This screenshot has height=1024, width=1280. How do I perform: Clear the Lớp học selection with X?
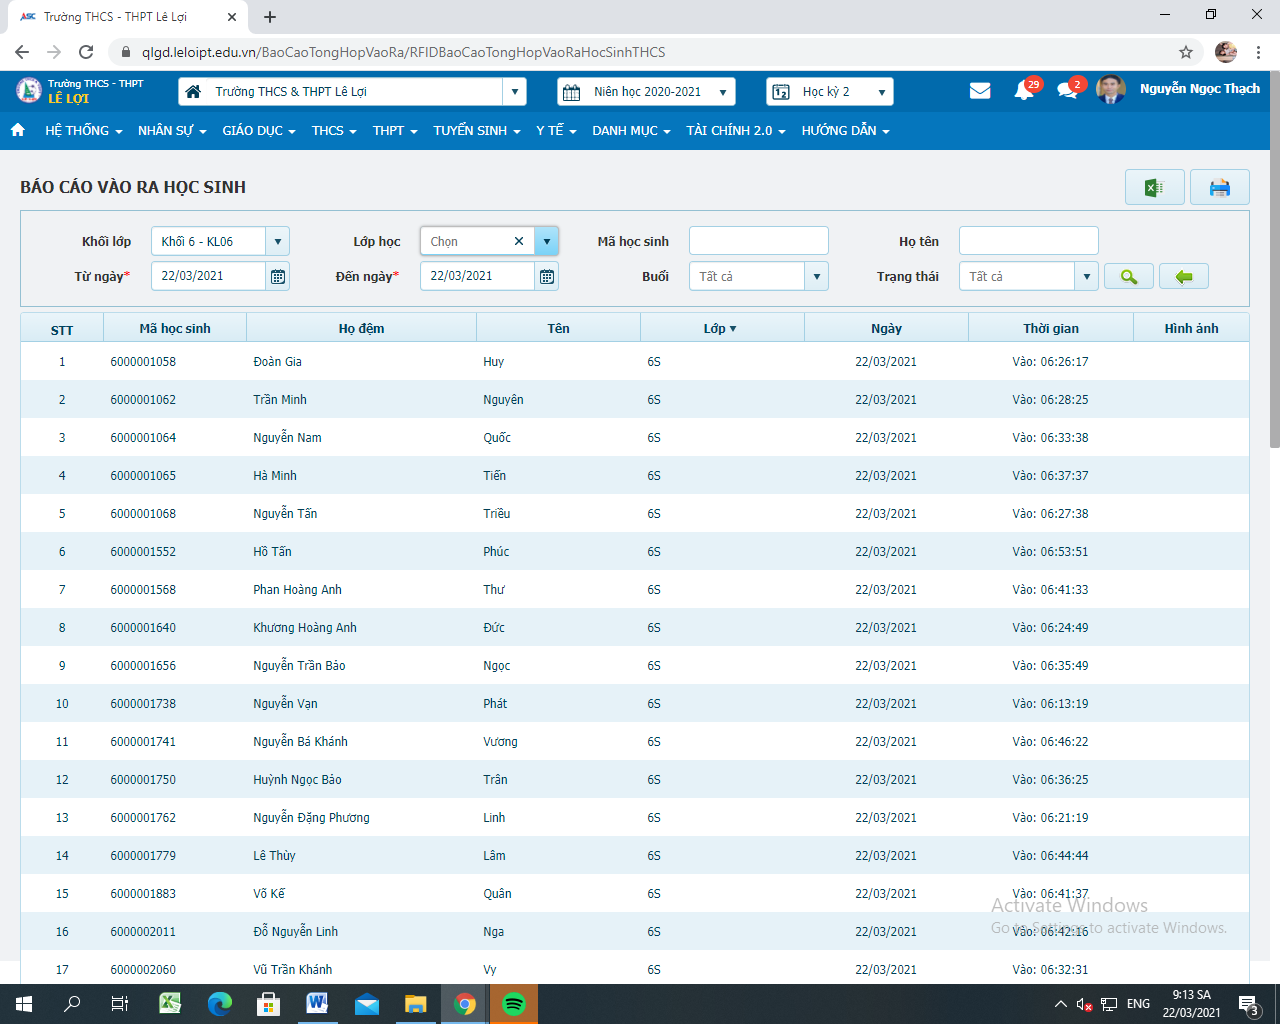tap(518, 241)
